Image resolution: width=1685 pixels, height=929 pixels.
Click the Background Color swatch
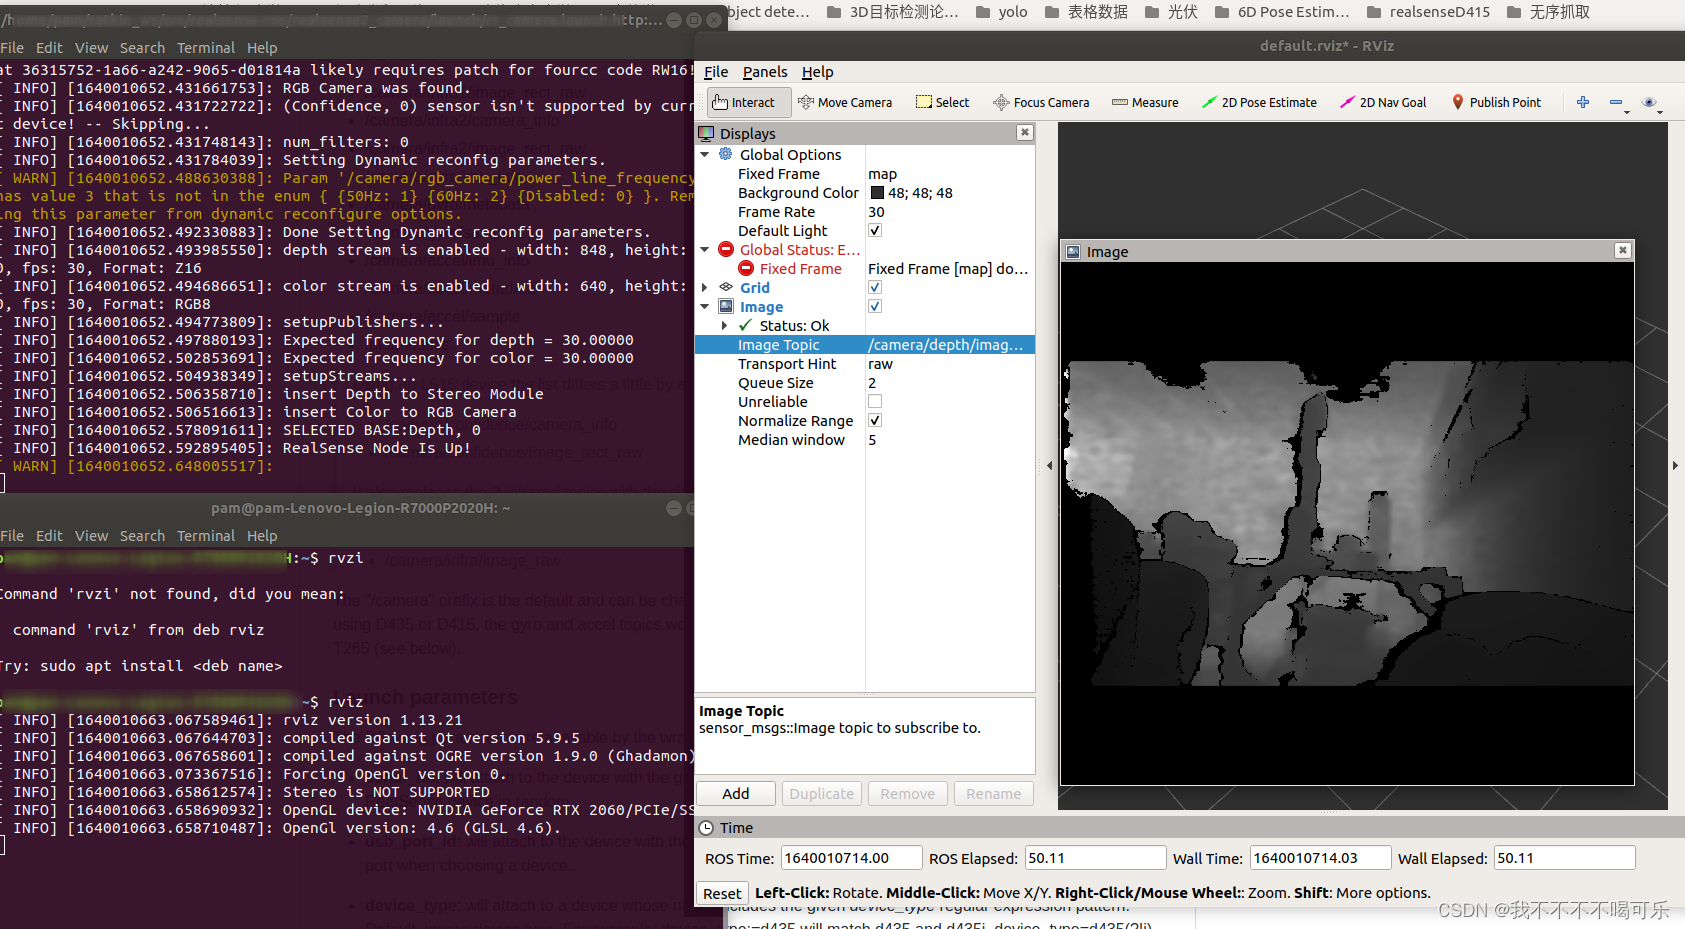(877, 193)
